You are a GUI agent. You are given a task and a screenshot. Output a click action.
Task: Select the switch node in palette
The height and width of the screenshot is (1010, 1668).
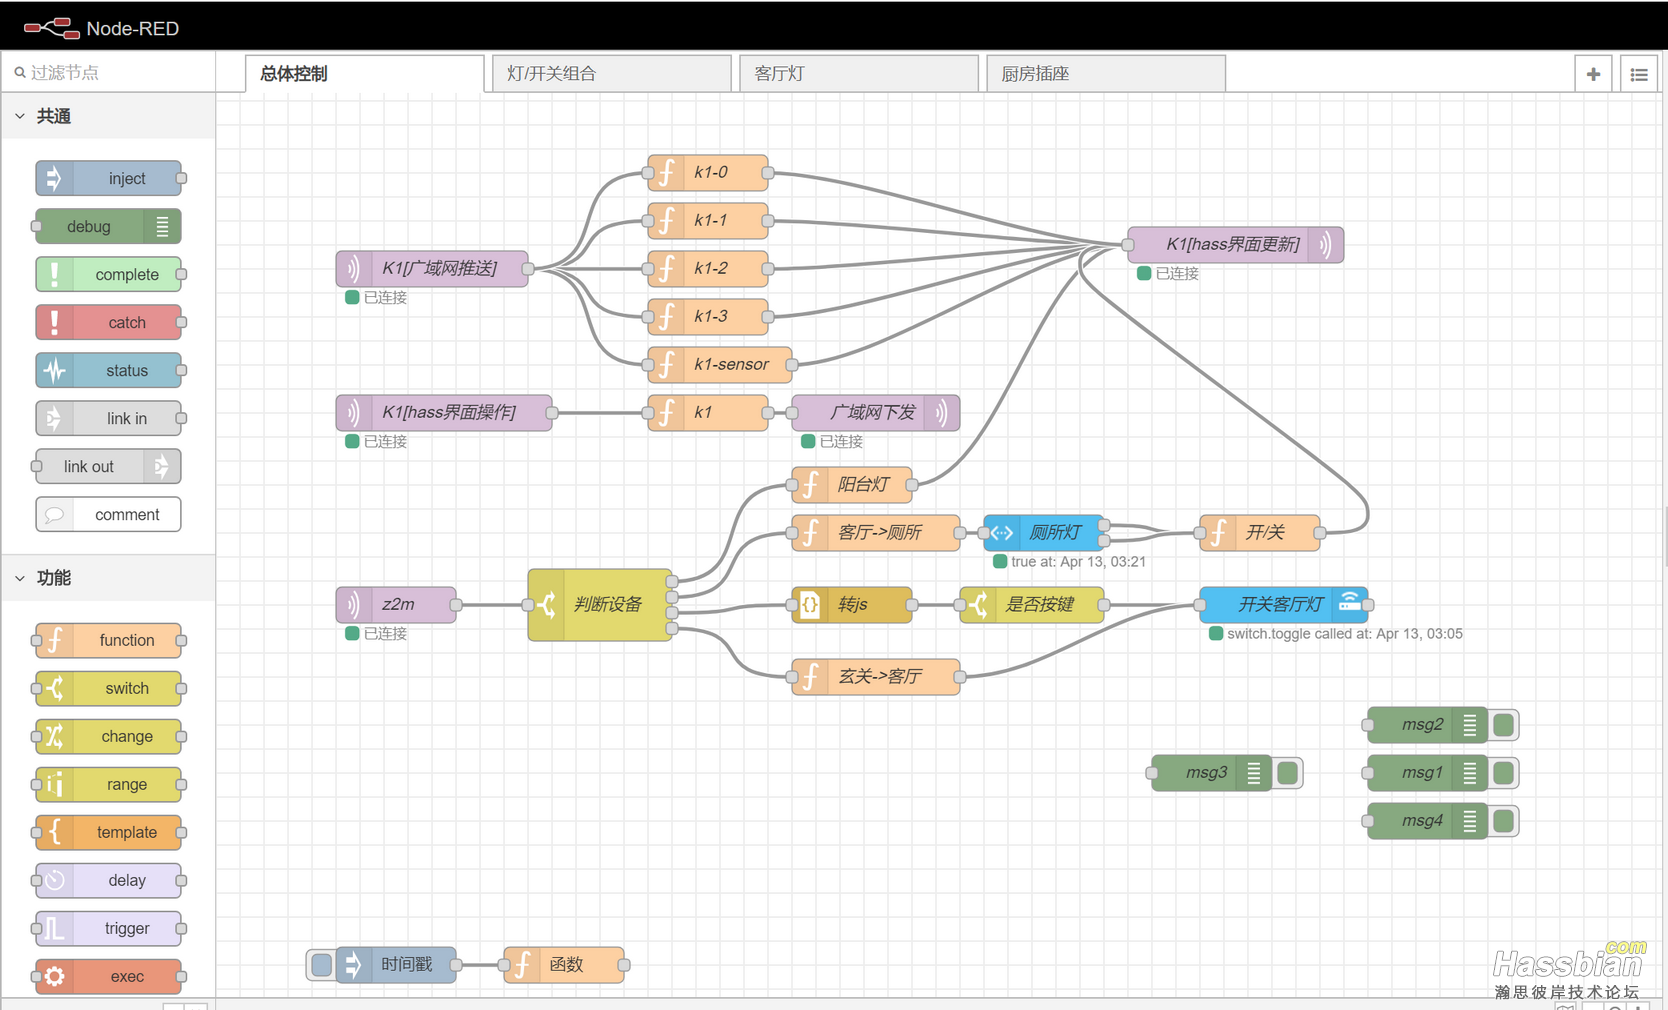pyautogui.click(x=108, y=688)
